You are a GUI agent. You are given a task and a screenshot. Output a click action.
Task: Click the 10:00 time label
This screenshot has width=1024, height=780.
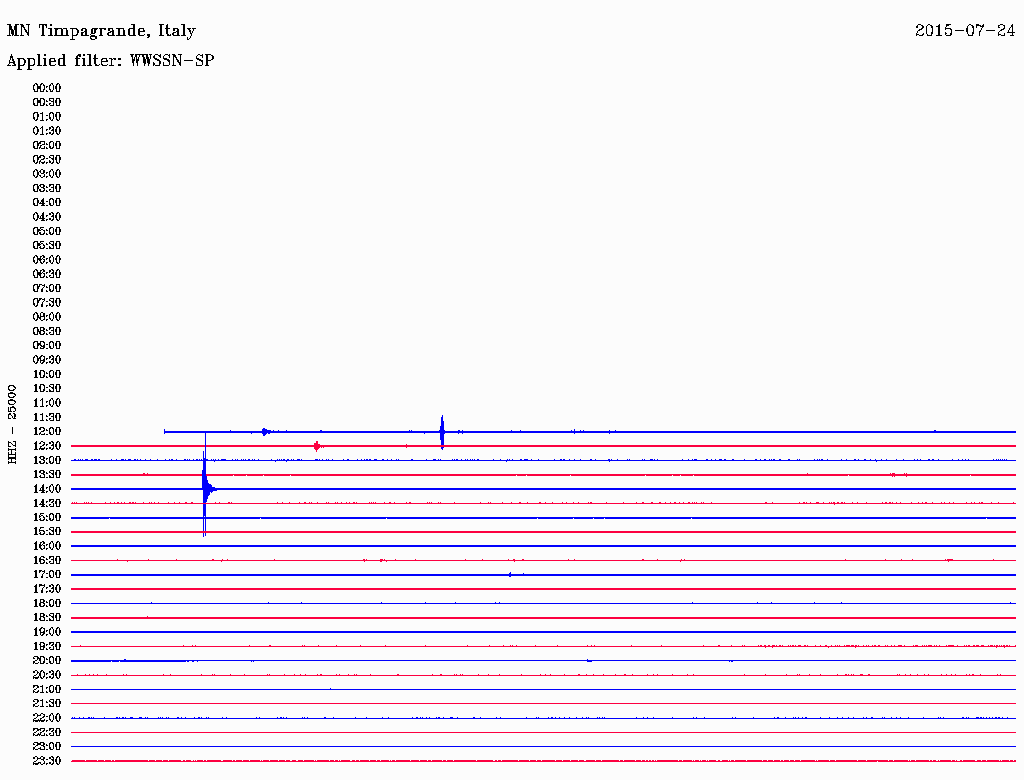click(x=46, y=374)
